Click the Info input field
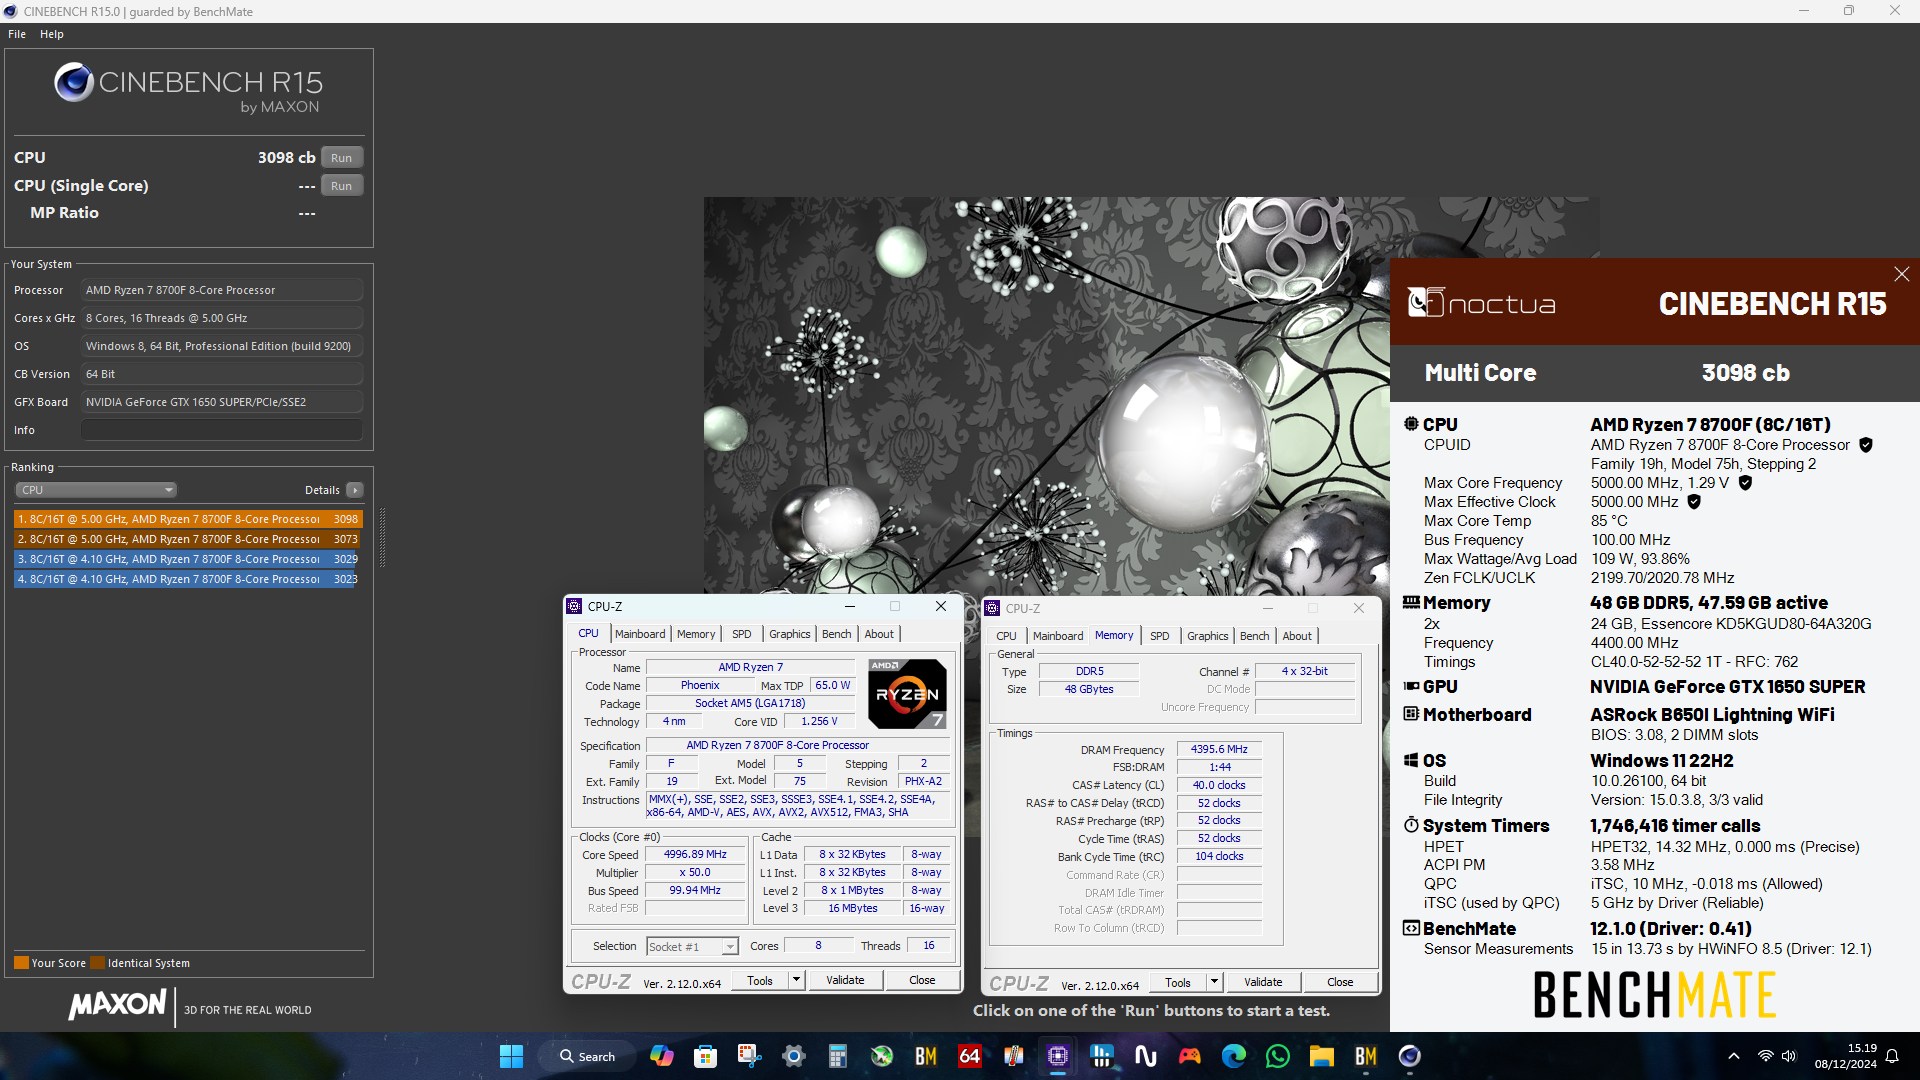 point(221,430)
